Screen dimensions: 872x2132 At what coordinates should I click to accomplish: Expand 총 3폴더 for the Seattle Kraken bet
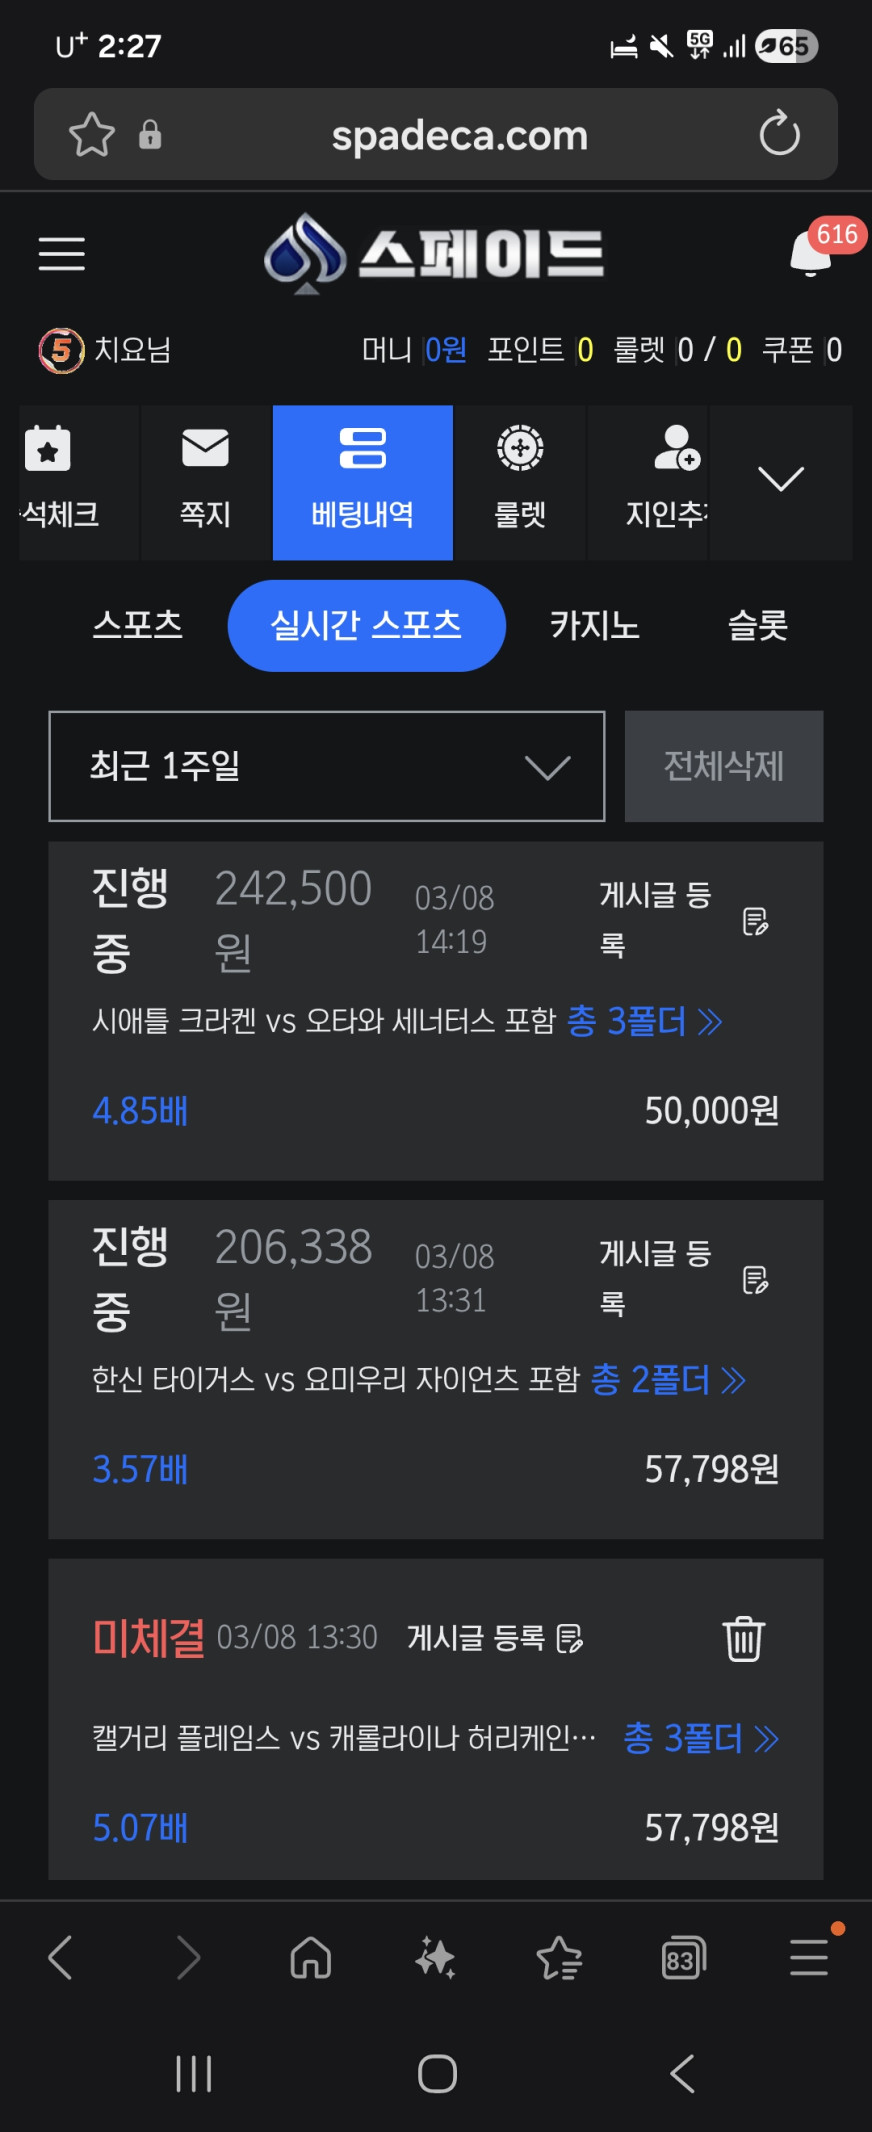pyautogui.click(x=644, y=1021)
